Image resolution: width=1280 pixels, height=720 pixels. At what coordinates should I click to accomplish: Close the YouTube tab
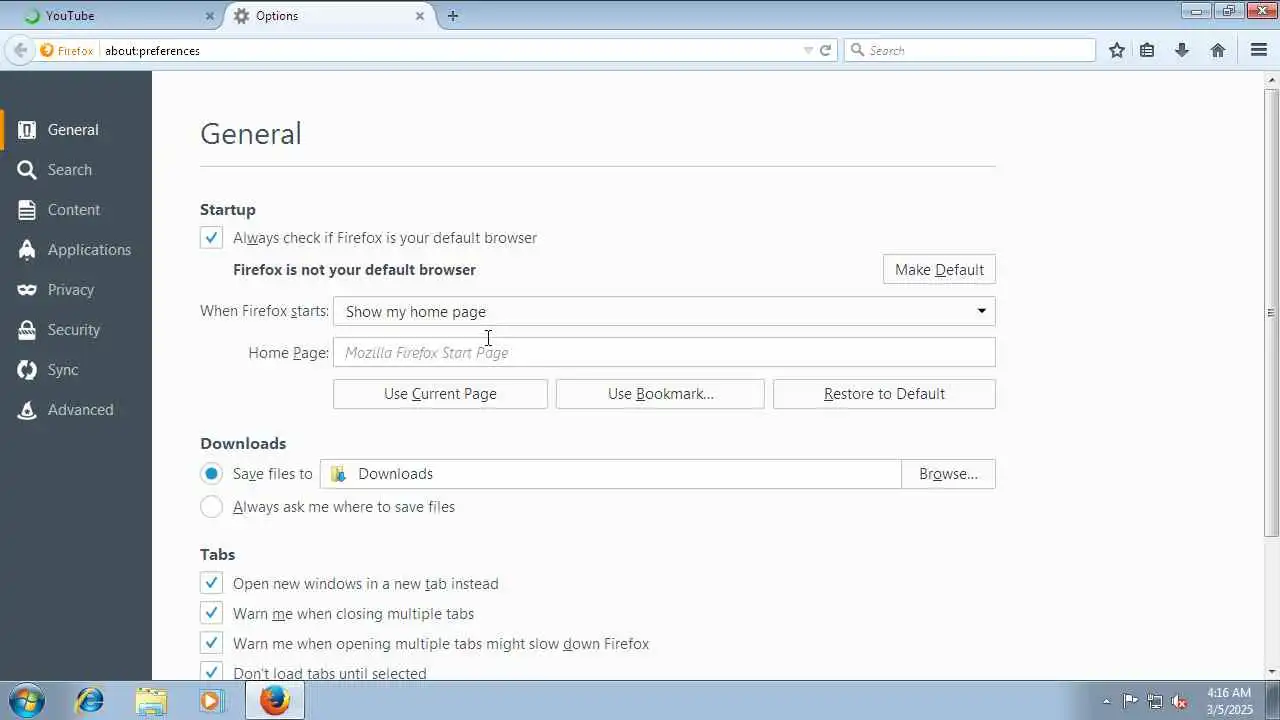(x=210, y=16)
